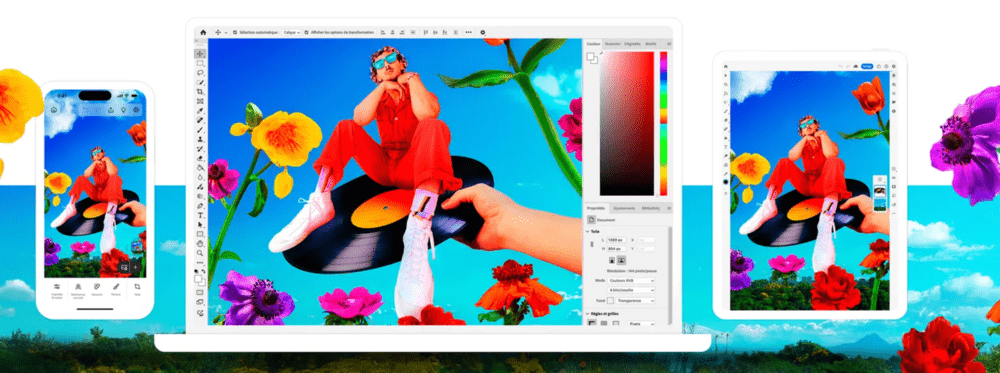
Task: Toggle the Sélection automatique checkbox
Action: [x=235, y=32]
